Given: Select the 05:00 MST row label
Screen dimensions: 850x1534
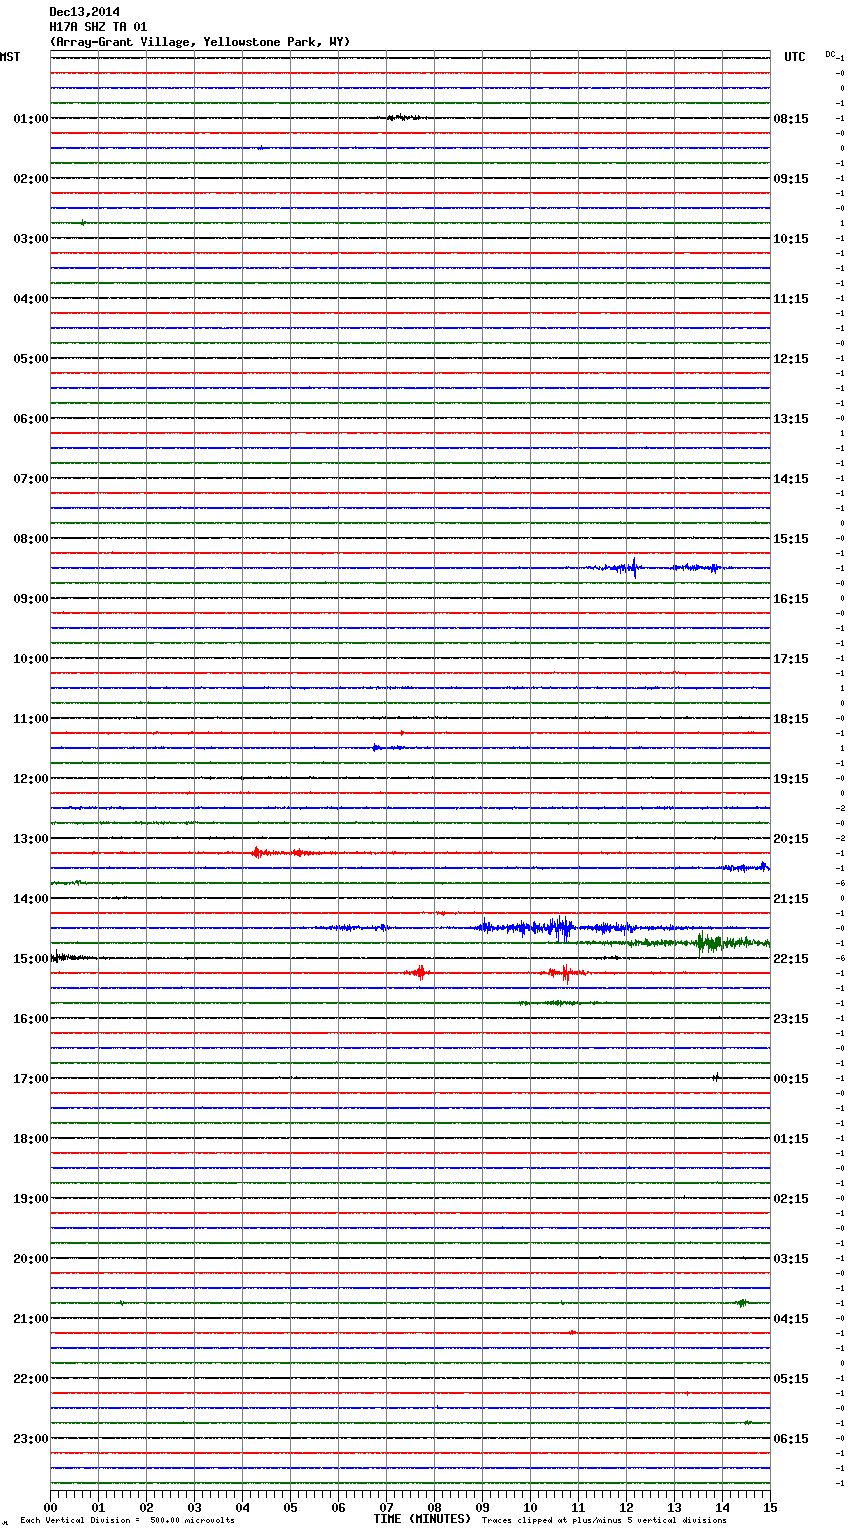Looking at the screenshot, I should point(31,359).
